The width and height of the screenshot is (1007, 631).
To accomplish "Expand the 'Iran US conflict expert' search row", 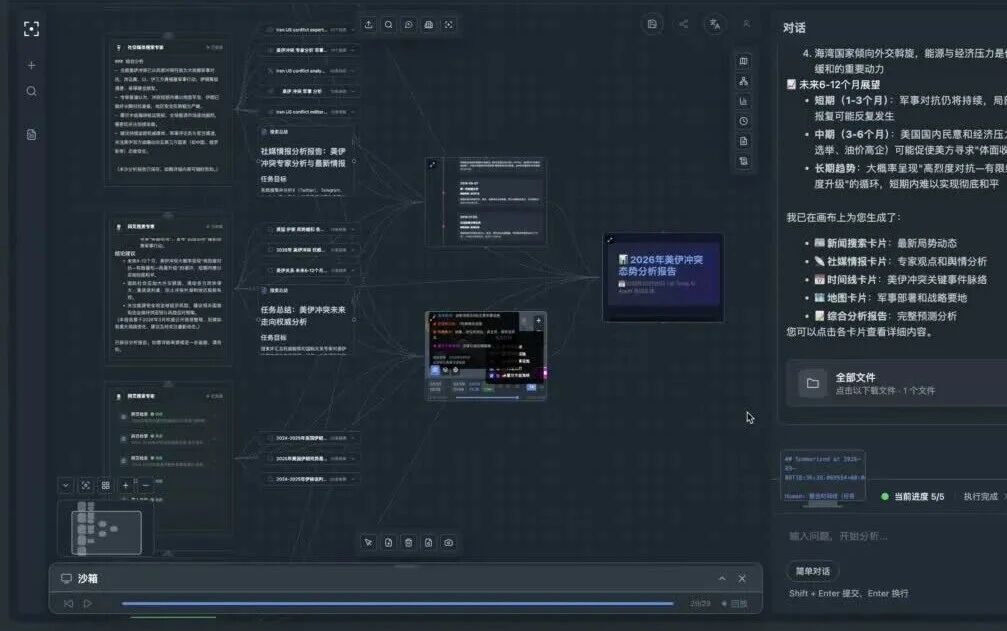I will (x=311, y=30).
